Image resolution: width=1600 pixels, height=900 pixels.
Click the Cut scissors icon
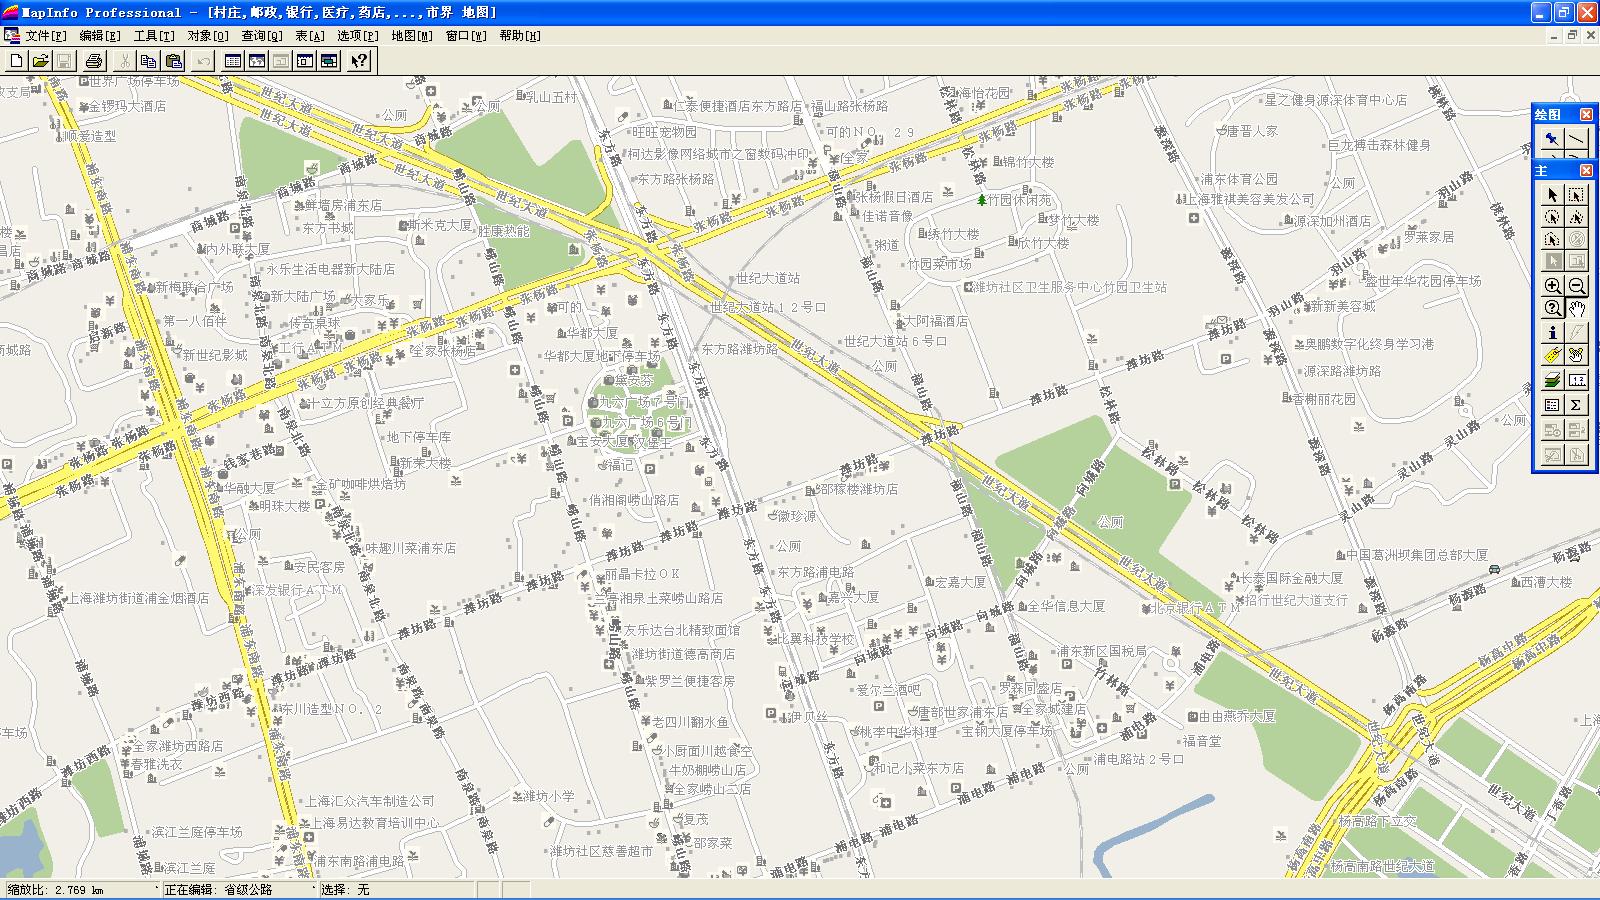coord(125,61)
